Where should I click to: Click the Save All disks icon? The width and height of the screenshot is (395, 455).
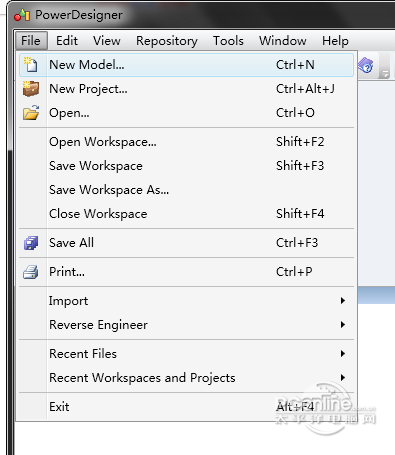(x=31, y=243)
